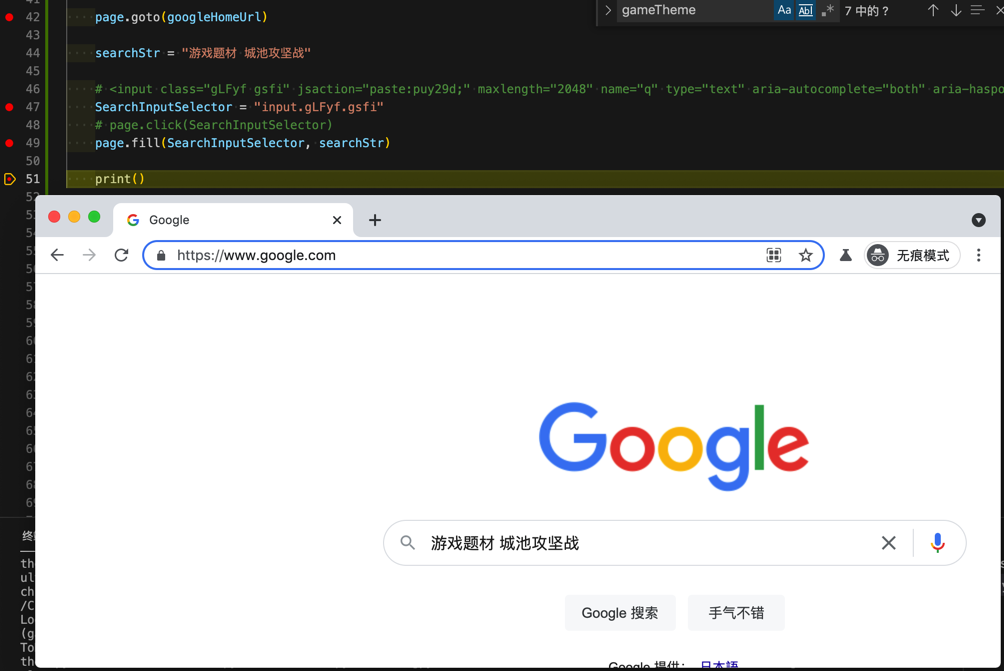Click the current debug line 51 marker
Viewport: 1004px width, 671px height.
click(10, 179)
